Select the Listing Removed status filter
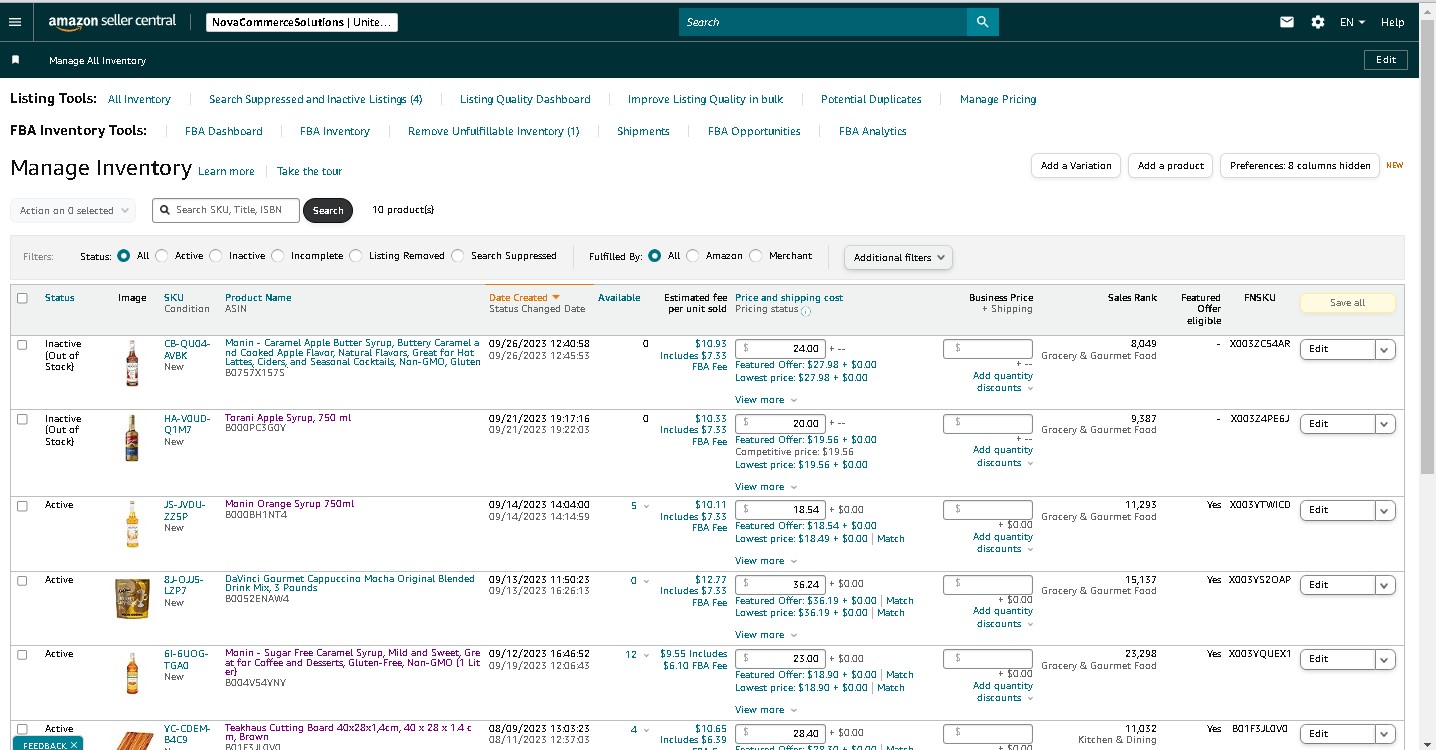1436x750 pixels. pos(356,256)
